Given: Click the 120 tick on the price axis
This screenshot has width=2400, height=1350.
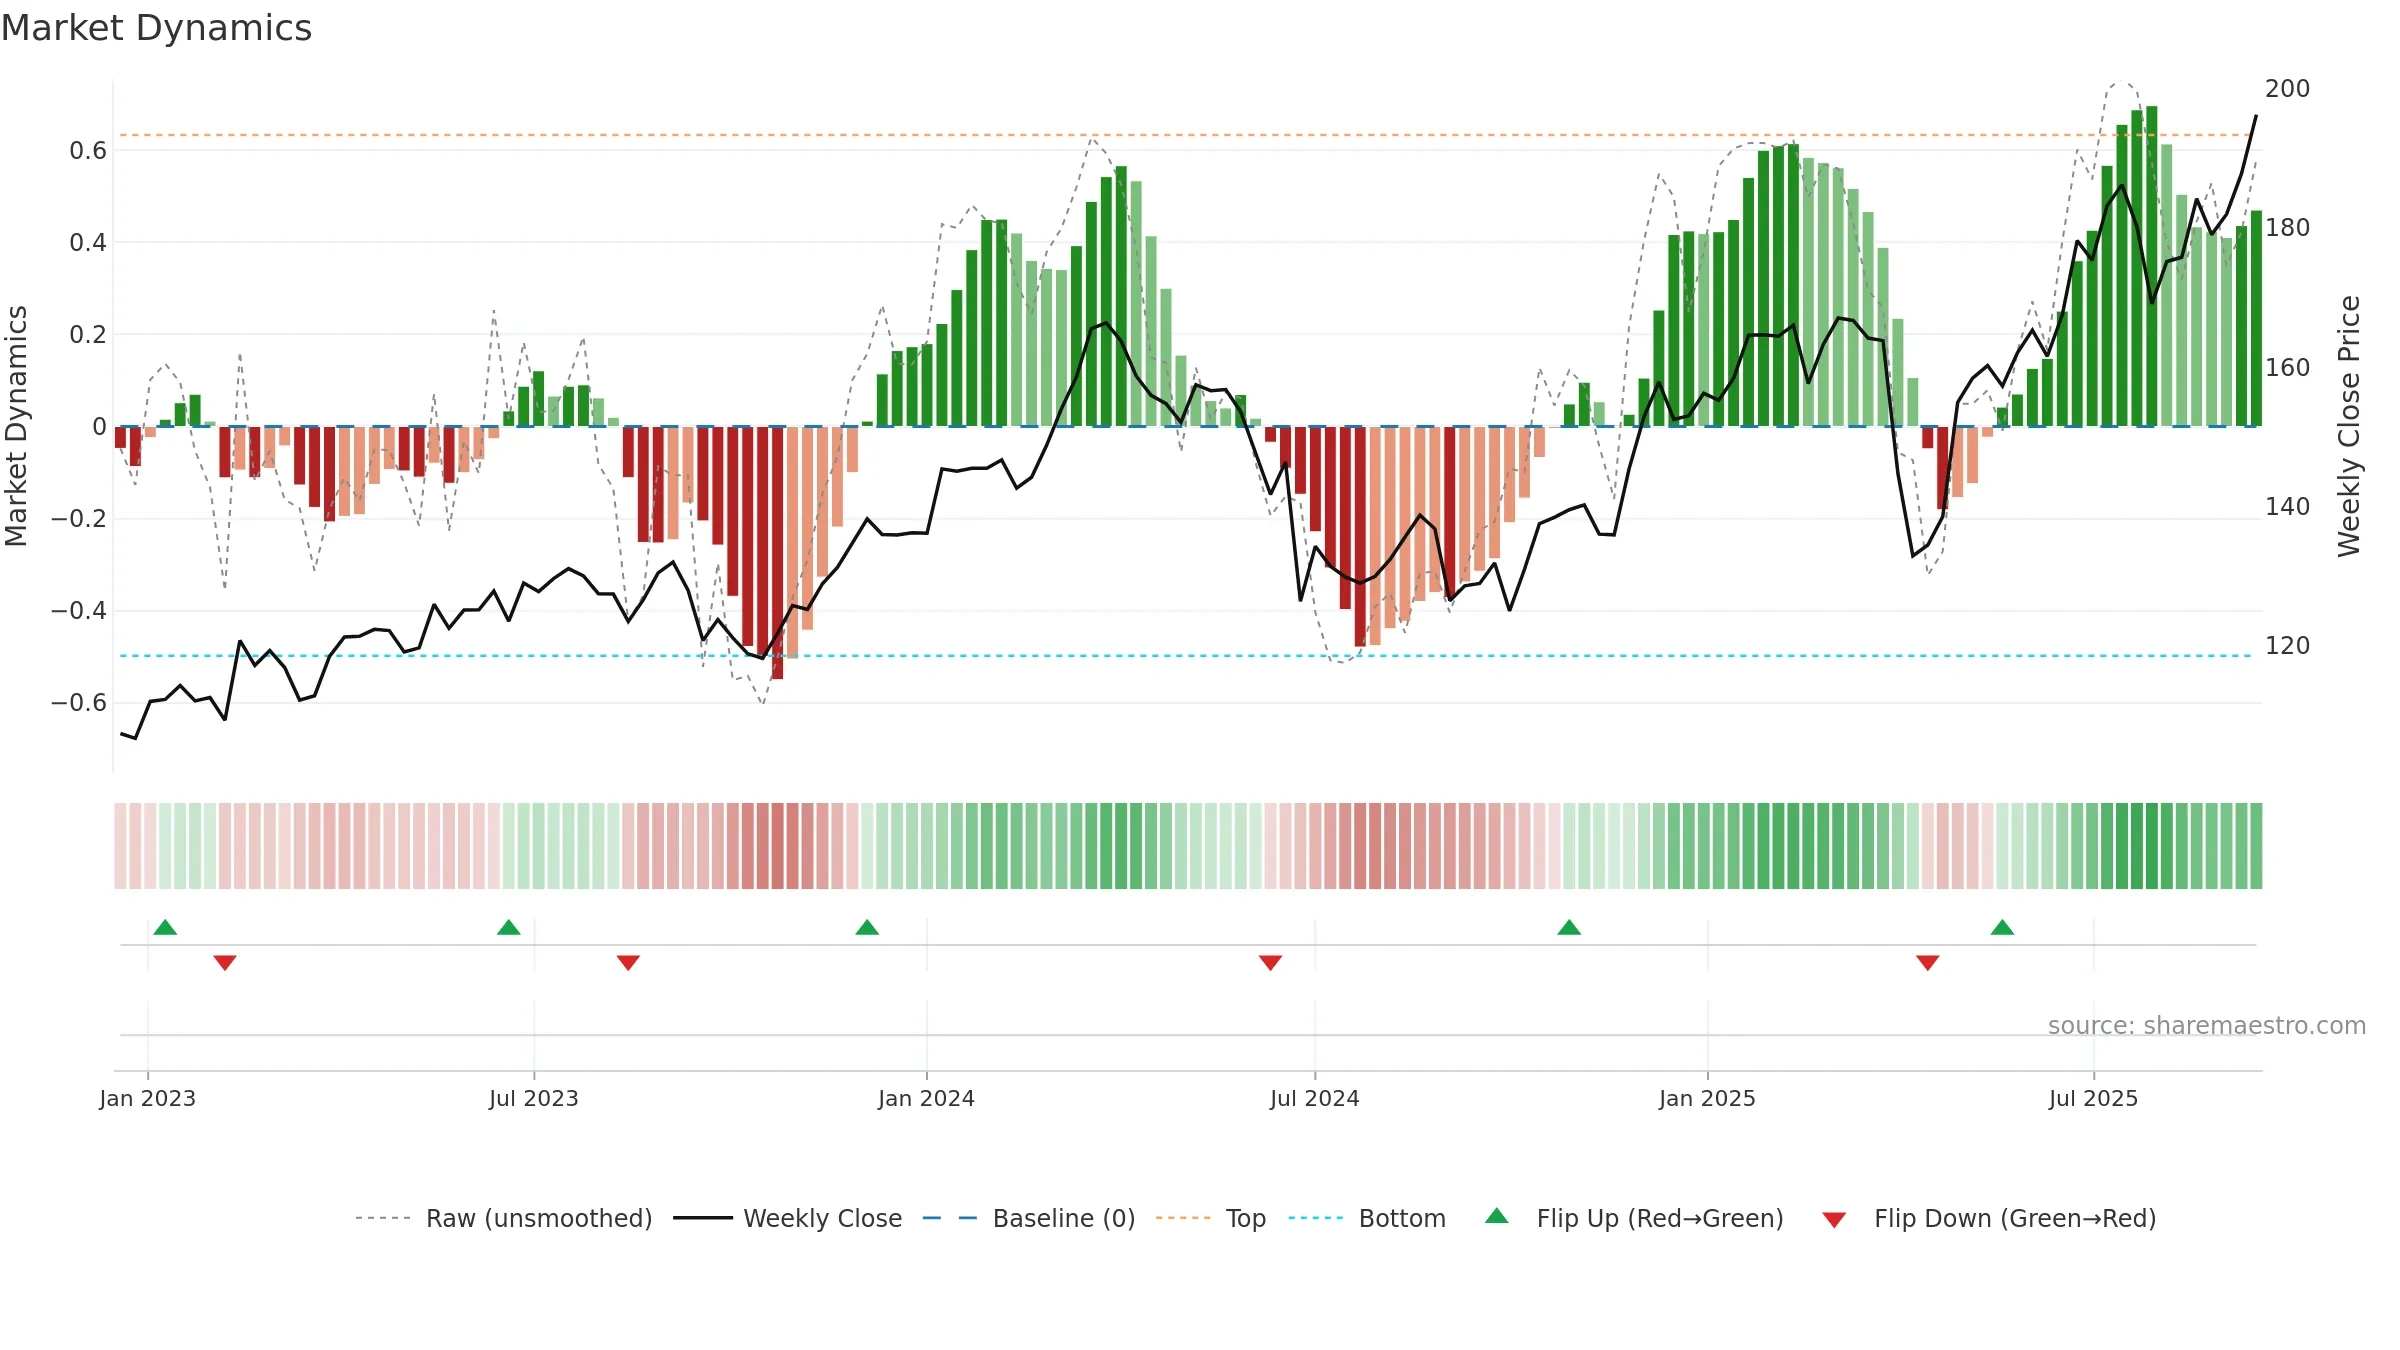Looking at the screenshot, I should (2288, 646).
